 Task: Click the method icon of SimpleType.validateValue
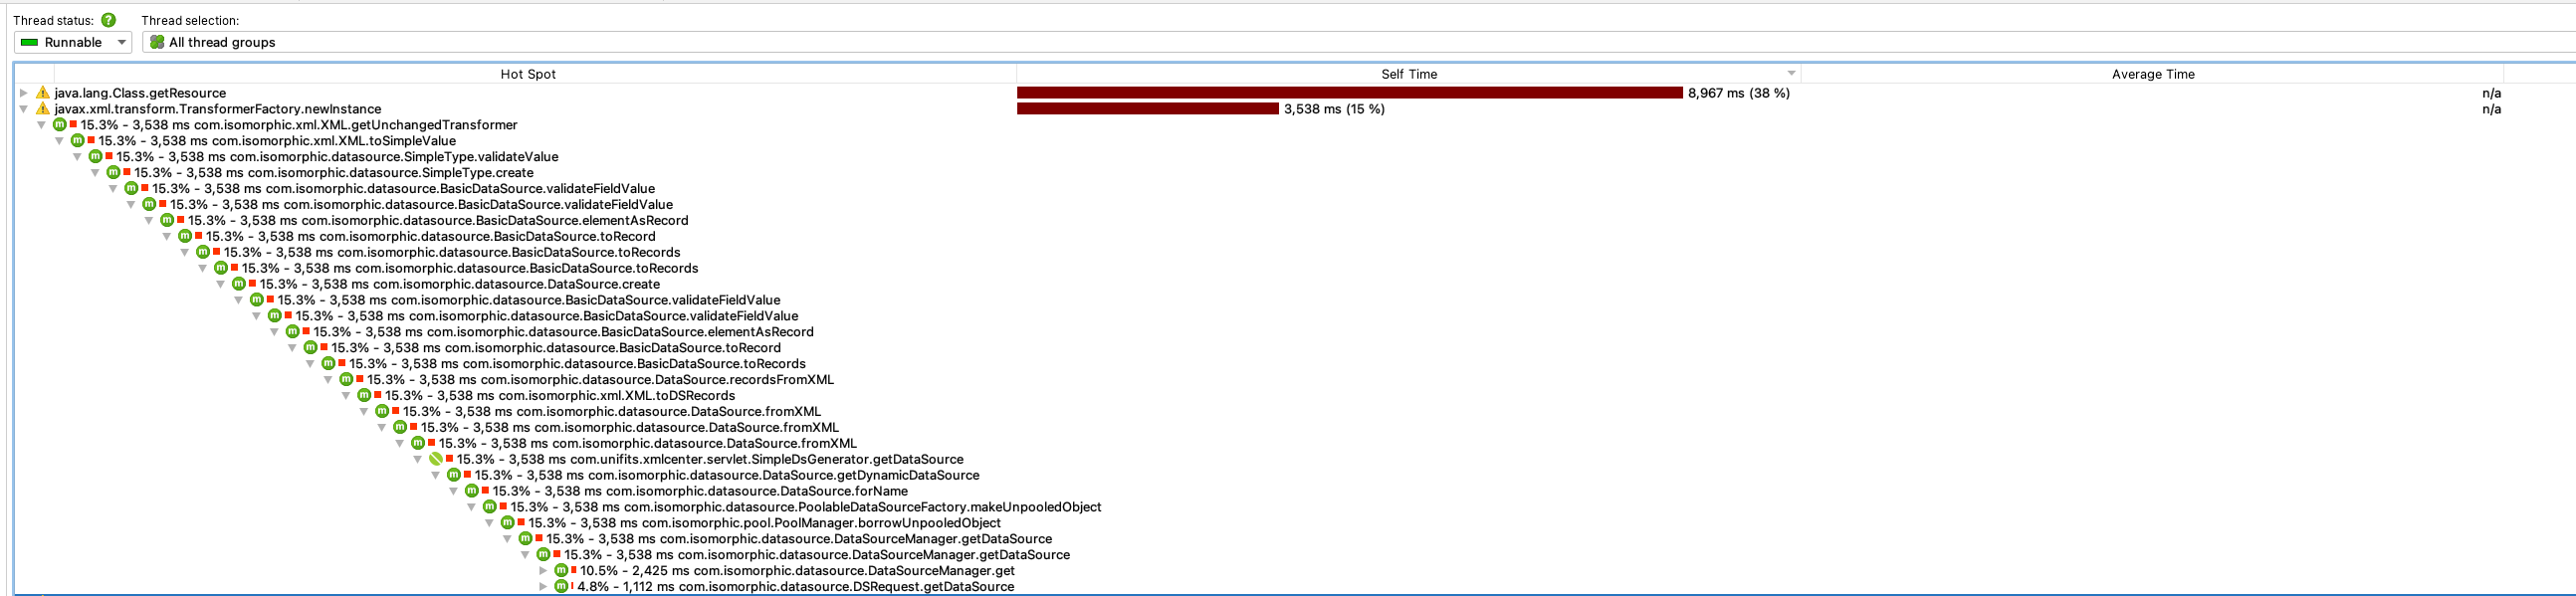coord(95,157)
